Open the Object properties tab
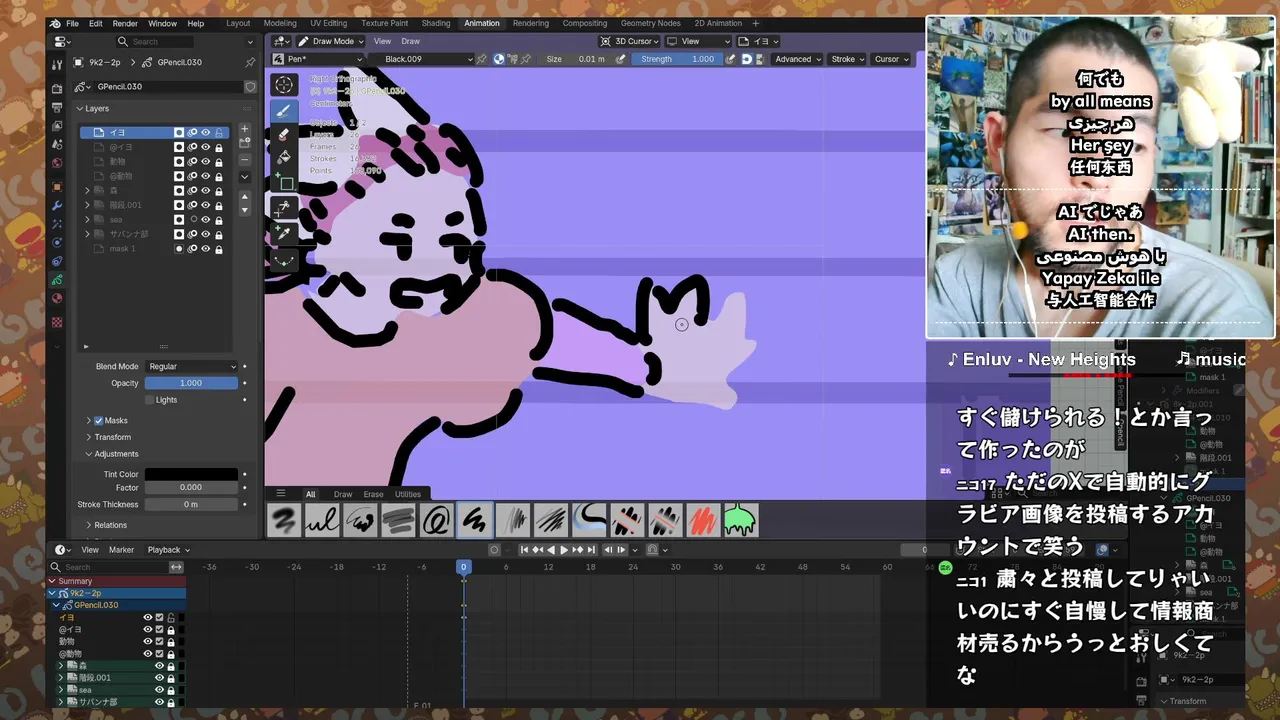The height and width of the screenshot is (720, 1280). [x=57, y=187]
